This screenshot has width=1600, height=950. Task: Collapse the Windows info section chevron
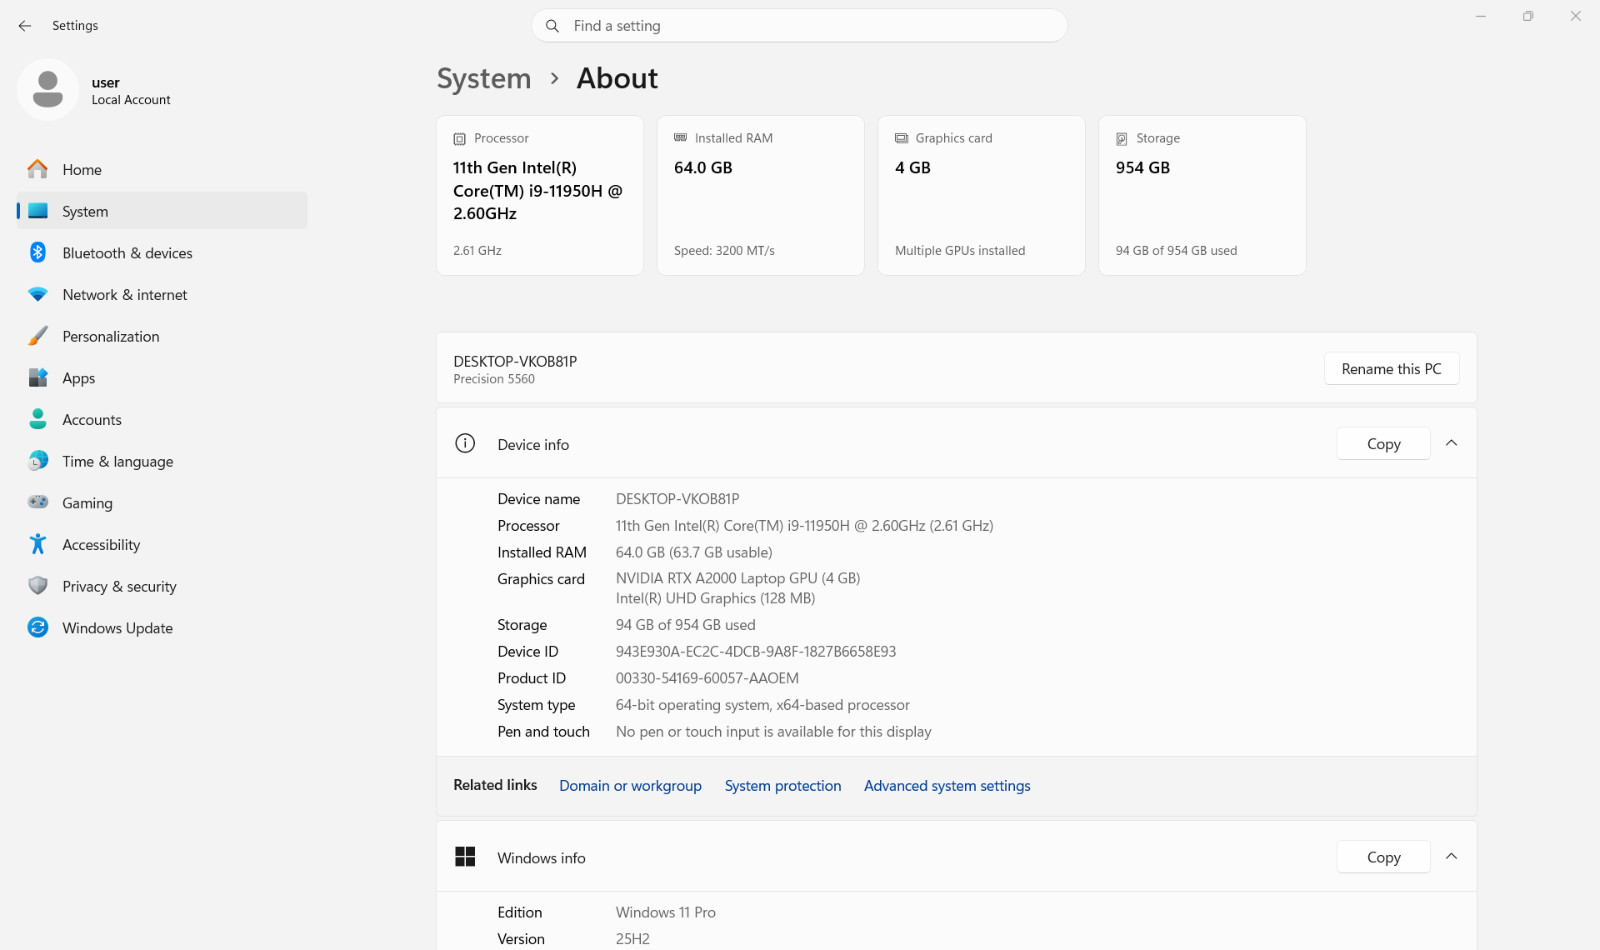(x=1451, y=857)
